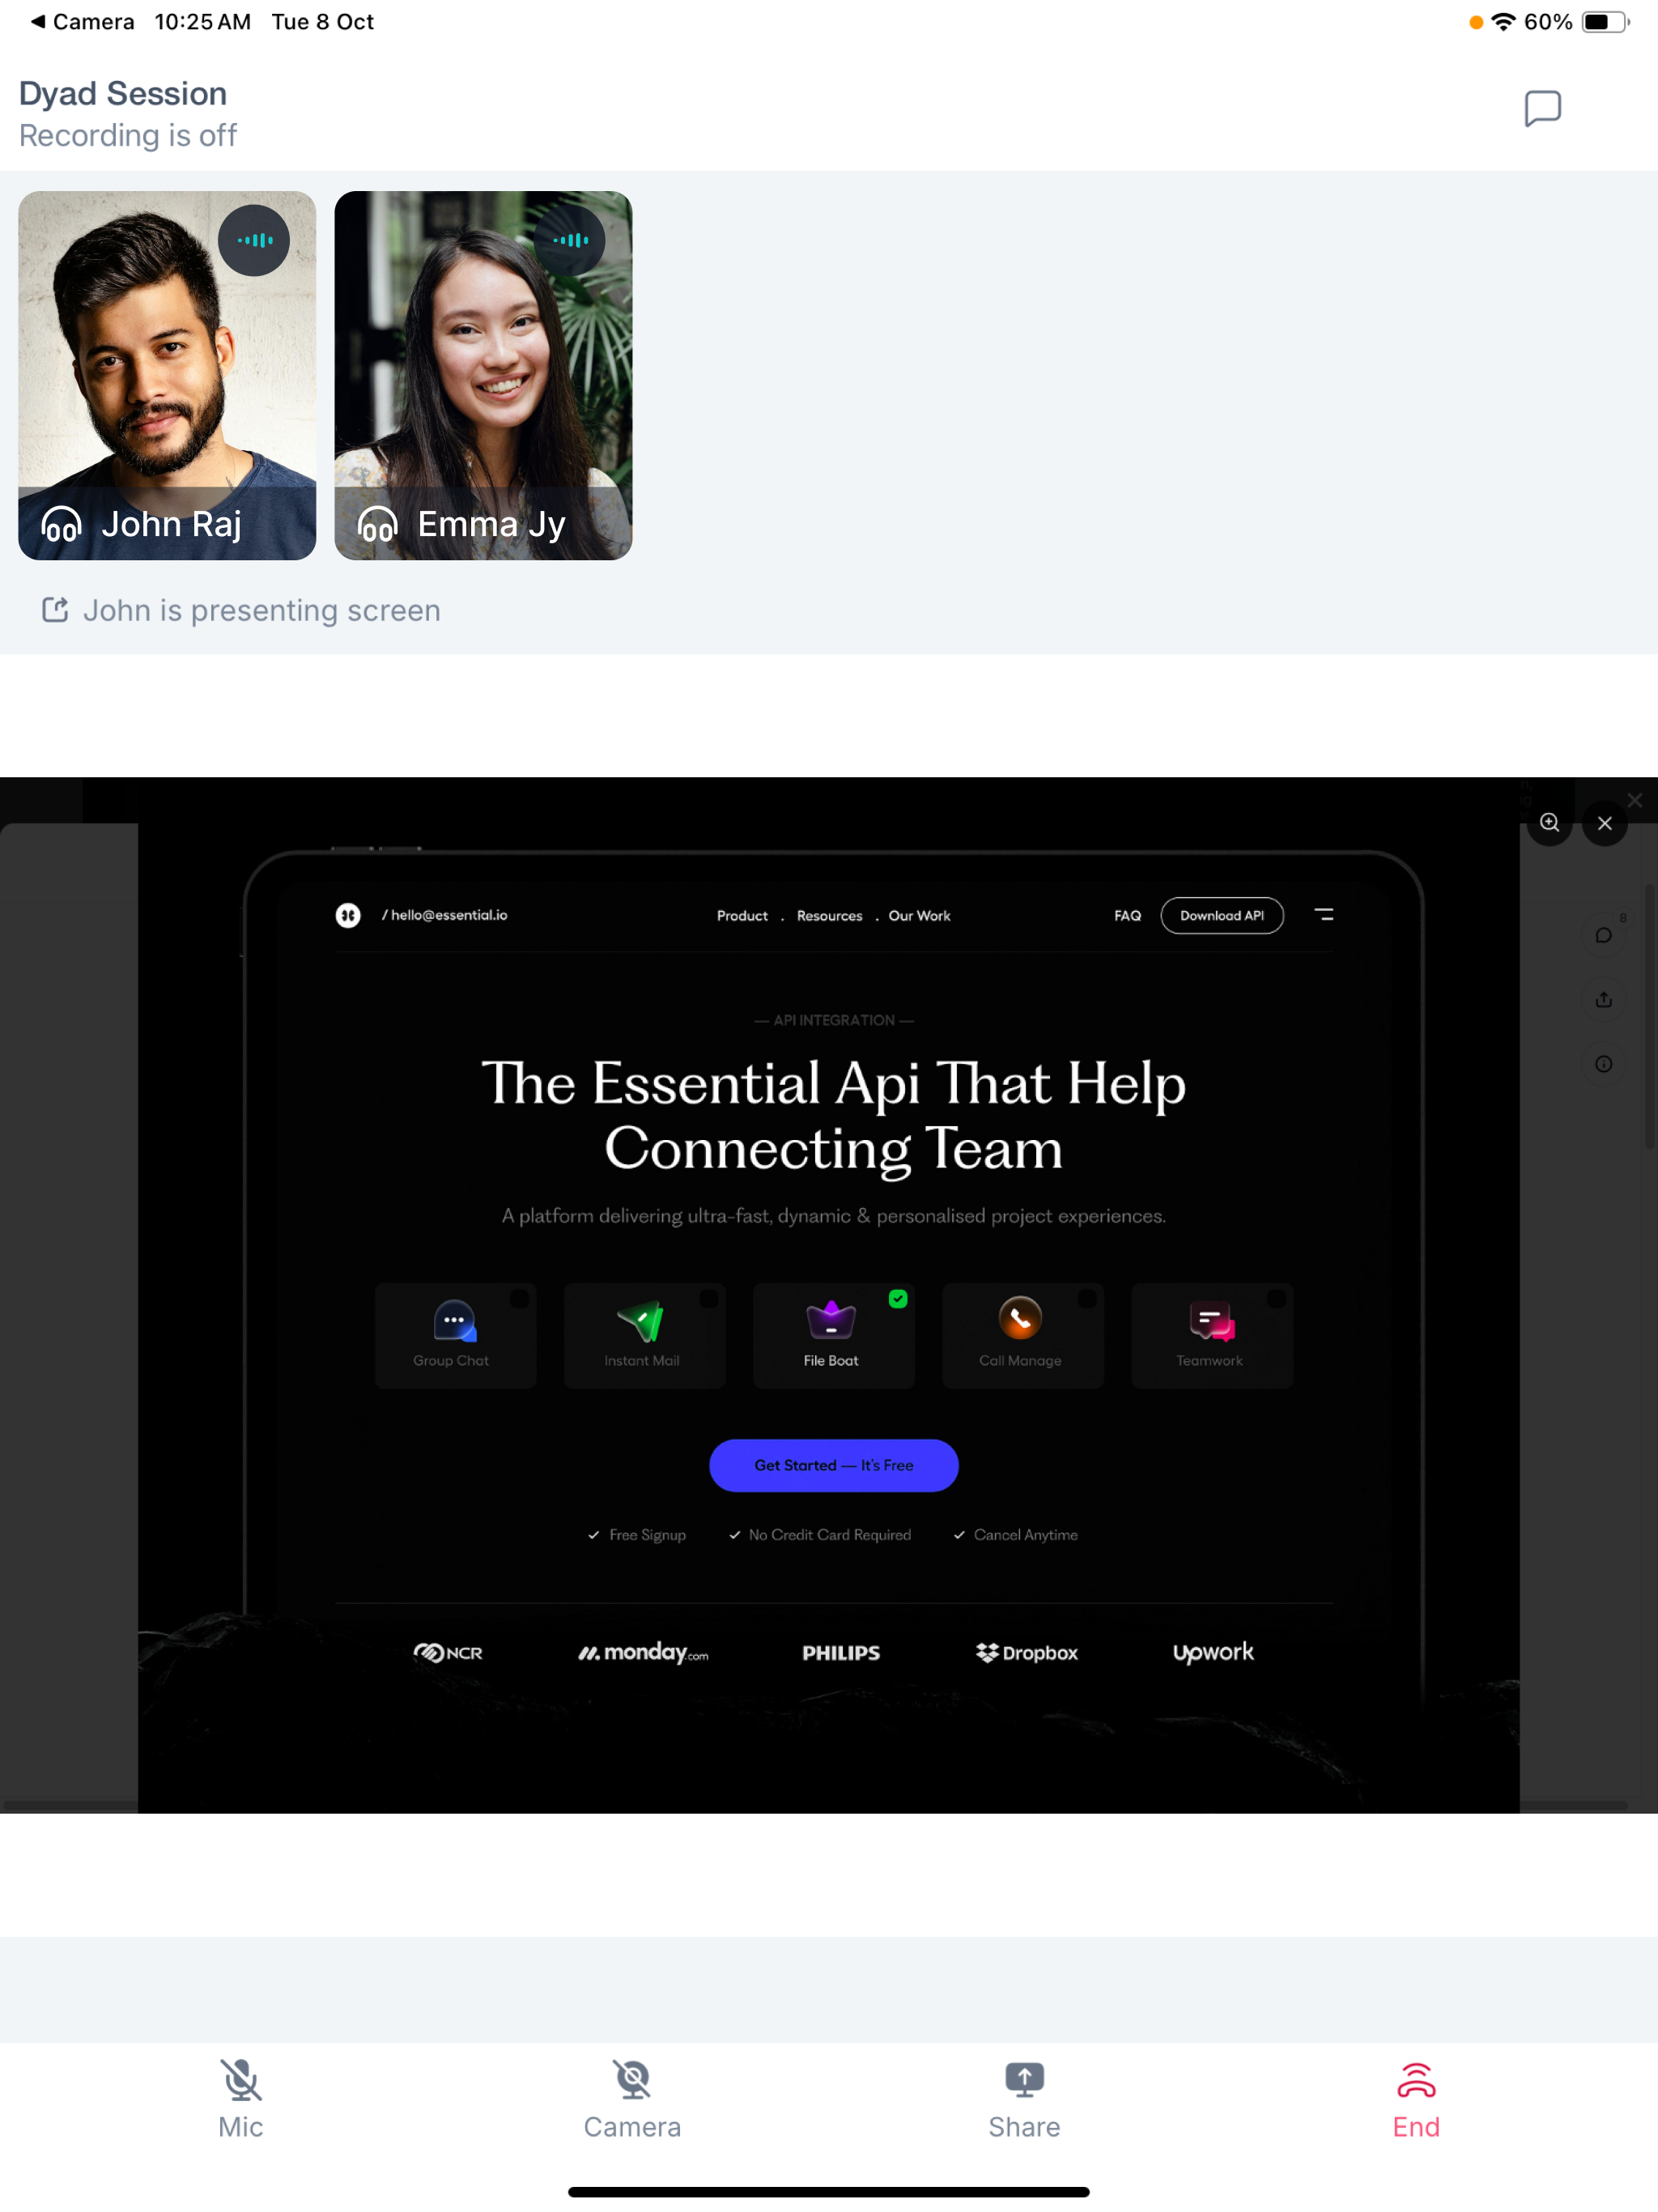Toggle the Camera button in the bottom call bar

coord(633,2100)
